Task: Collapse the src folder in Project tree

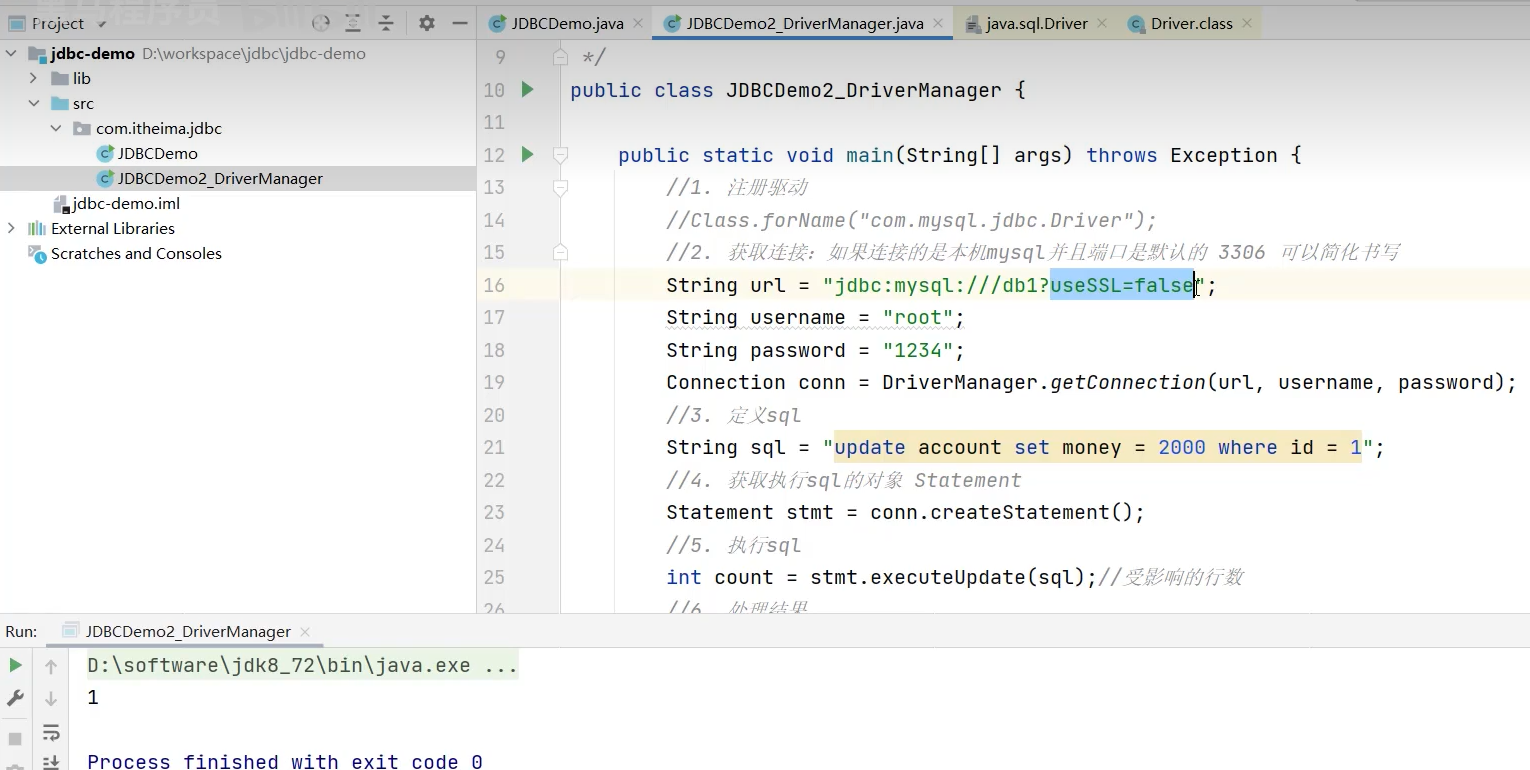Action: coord(34,103)
